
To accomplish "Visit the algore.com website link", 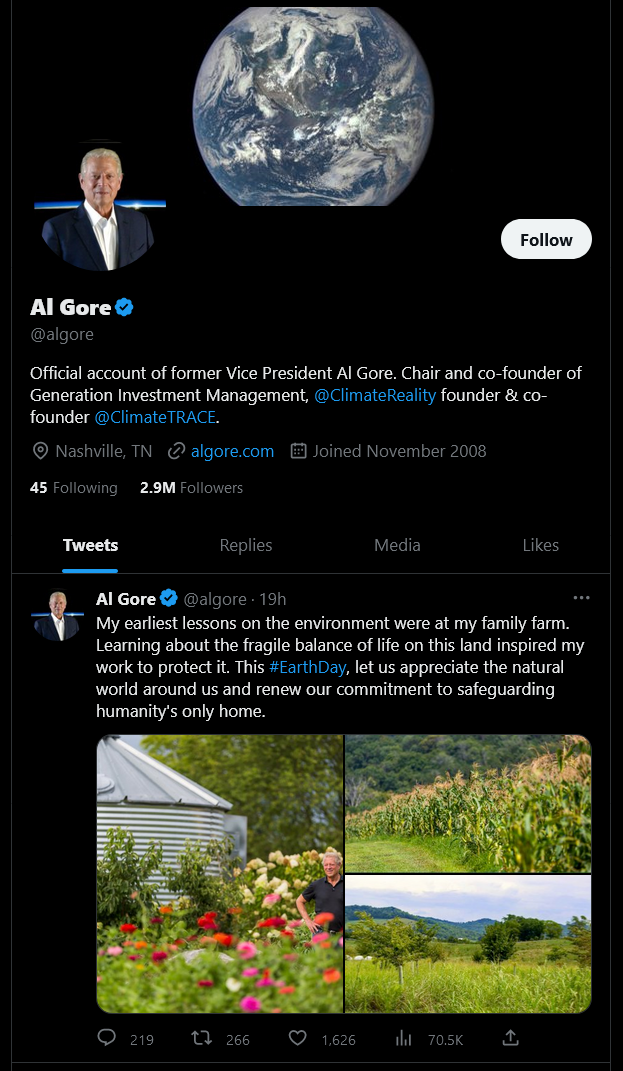I will tap(232, 451).
